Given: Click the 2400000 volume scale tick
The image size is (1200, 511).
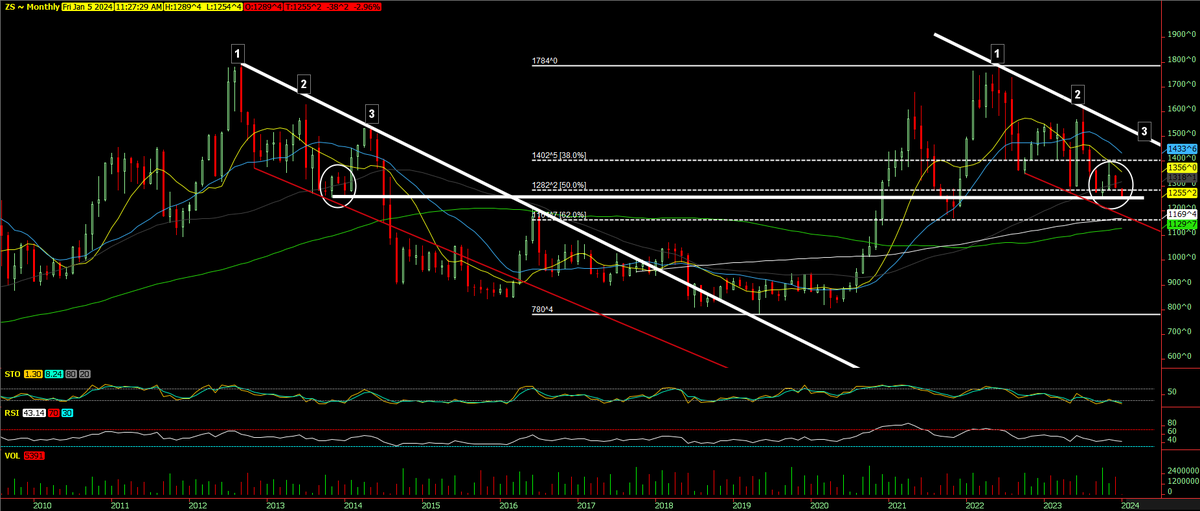Looking at the screenshot, I should [1181, 469].
